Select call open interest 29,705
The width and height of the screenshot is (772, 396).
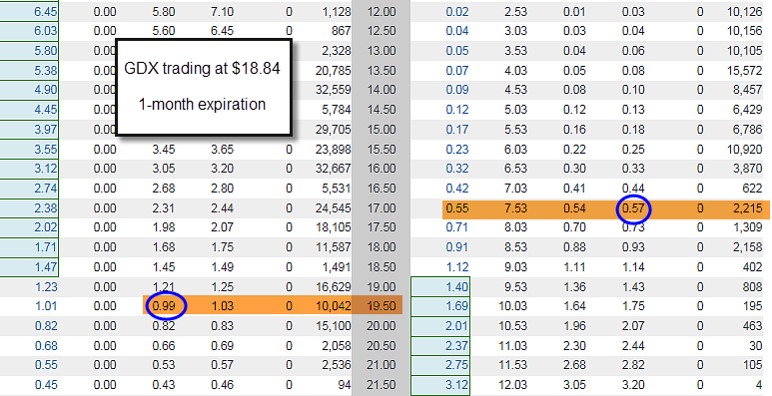pyautogui.click(x=333, y=129)
